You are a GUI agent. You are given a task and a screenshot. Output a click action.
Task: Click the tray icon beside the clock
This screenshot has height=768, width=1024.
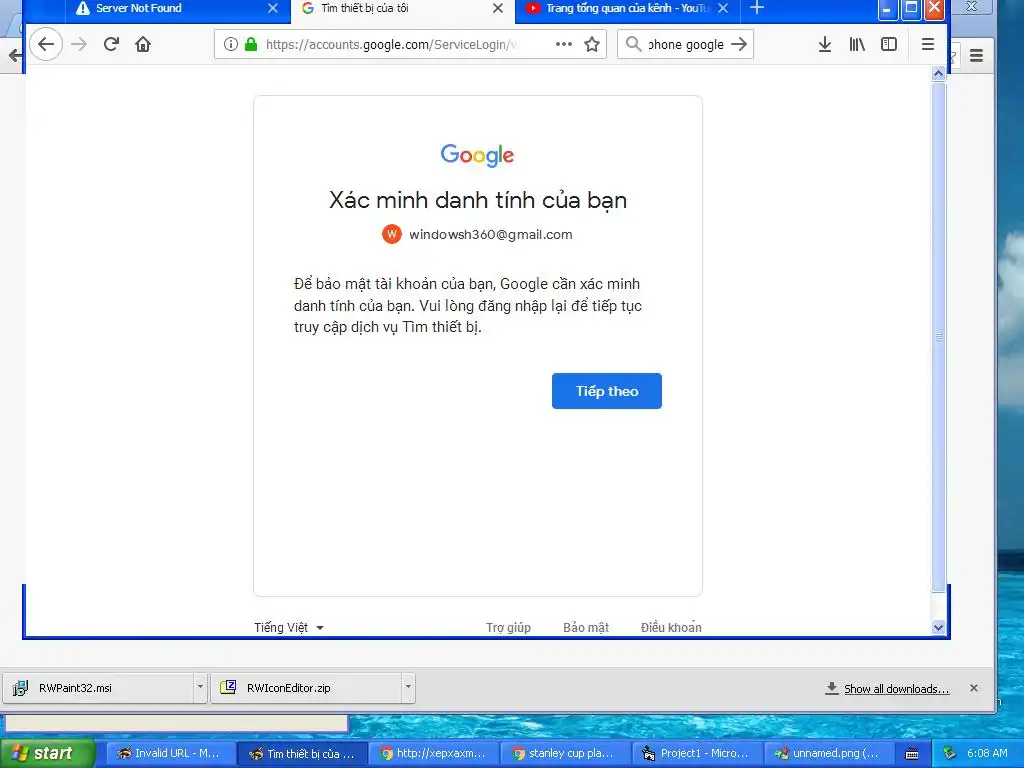(949, 754)
